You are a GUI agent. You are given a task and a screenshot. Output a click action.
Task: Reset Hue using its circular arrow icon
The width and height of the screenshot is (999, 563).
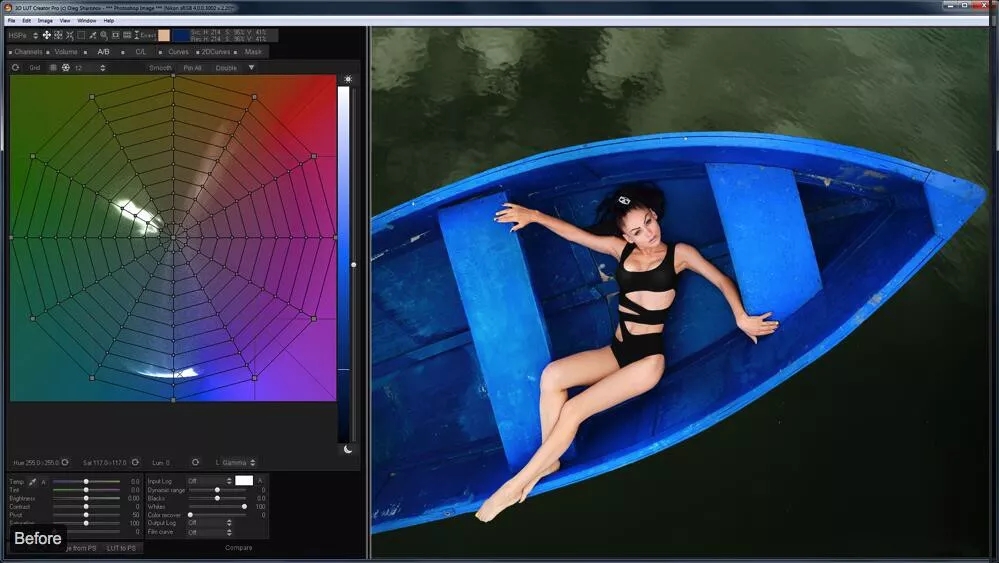point(65,462)
